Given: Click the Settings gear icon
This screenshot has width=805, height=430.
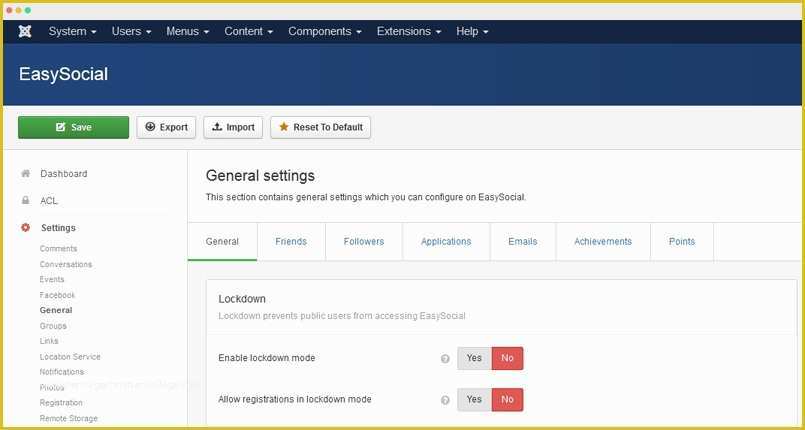Looking at the screenshot, I should (25, 227).
